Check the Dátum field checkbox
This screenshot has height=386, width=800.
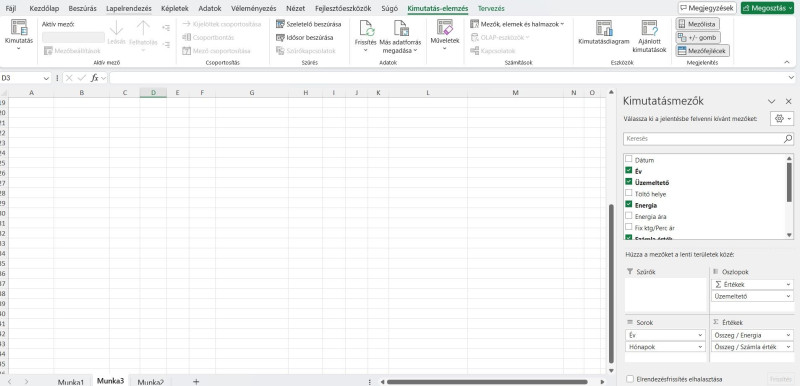tap(629, 159)
